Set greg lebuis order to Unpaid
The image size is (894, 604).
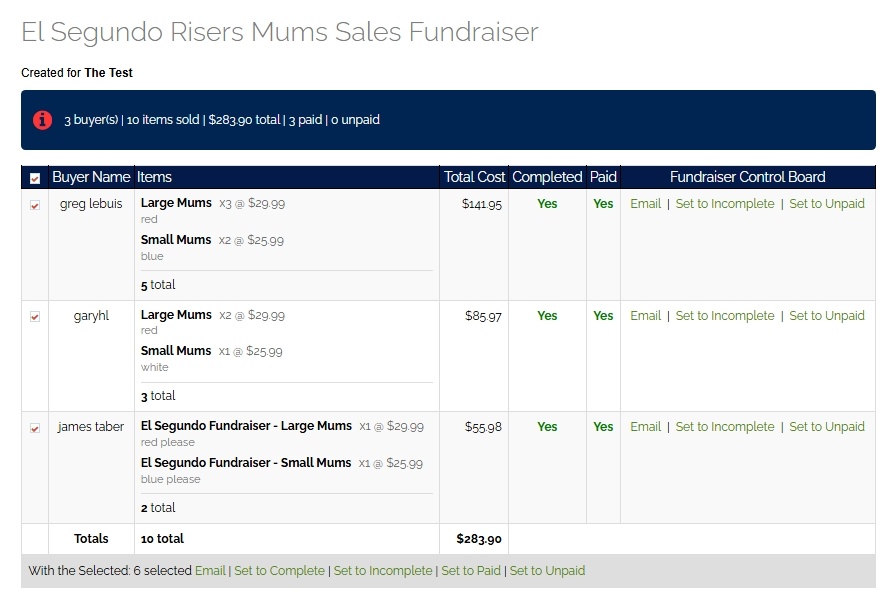pyautogui.click(x=827, y=204)
